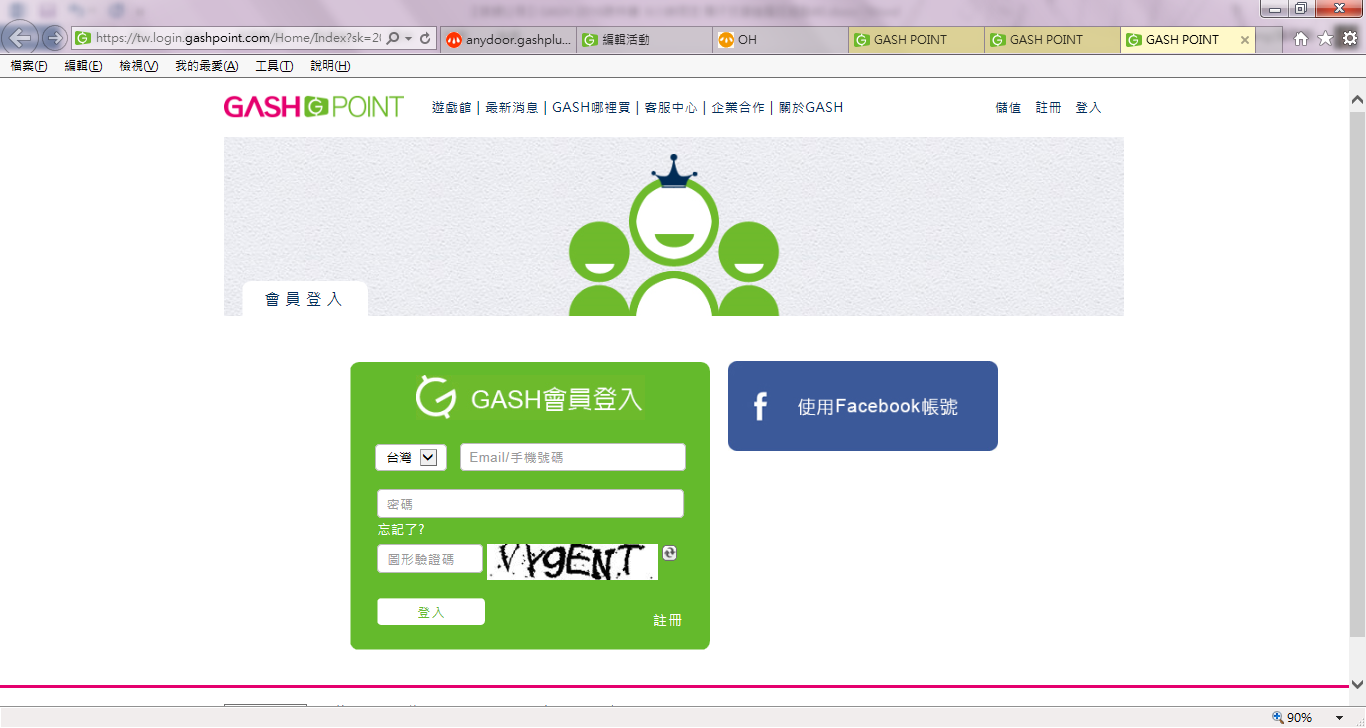The image size is (1366, 728).
Task: Click the white 登入 submit button
Action: pos(431,612)
